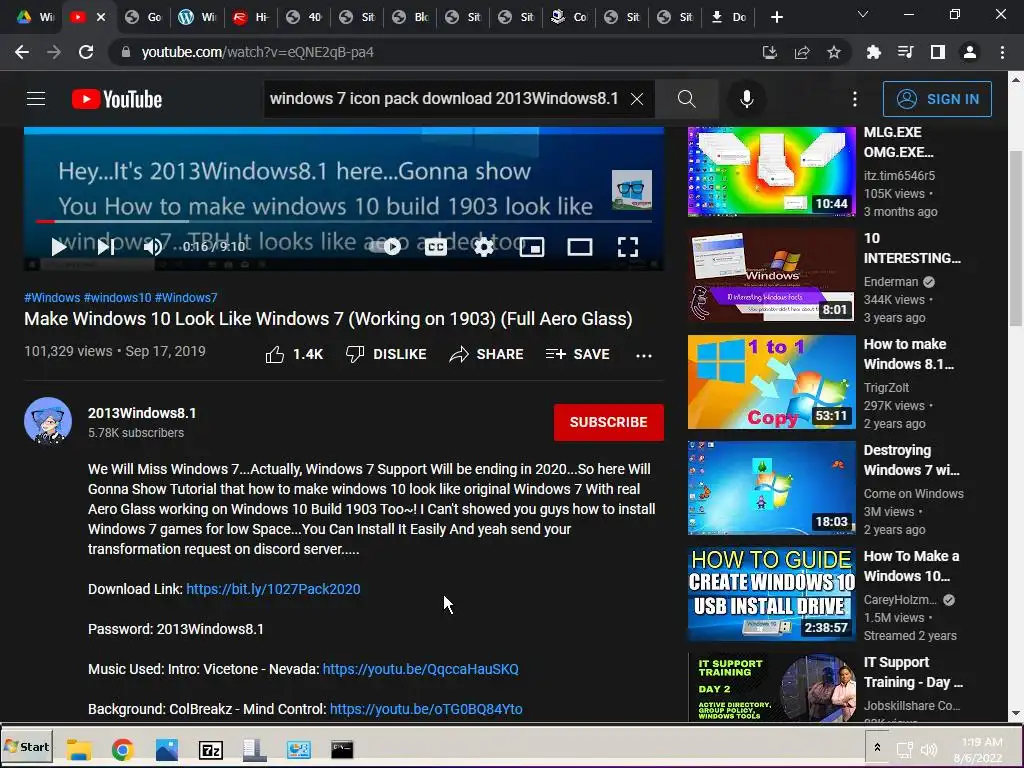This screenshot has width=1024, height=768.
Task: Click the #Windows hashtag
Action: coord(52,298)
